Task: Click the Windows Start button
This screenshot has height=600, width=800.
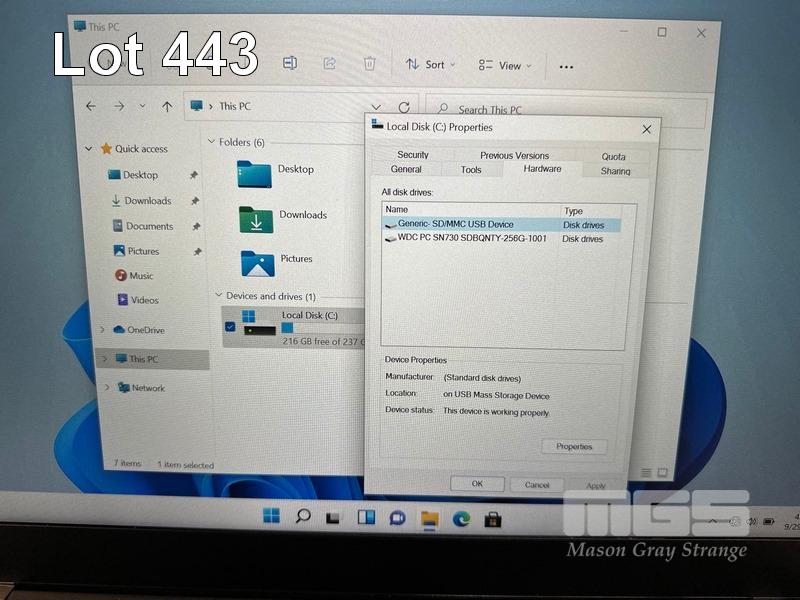Action: pos(271,517)
